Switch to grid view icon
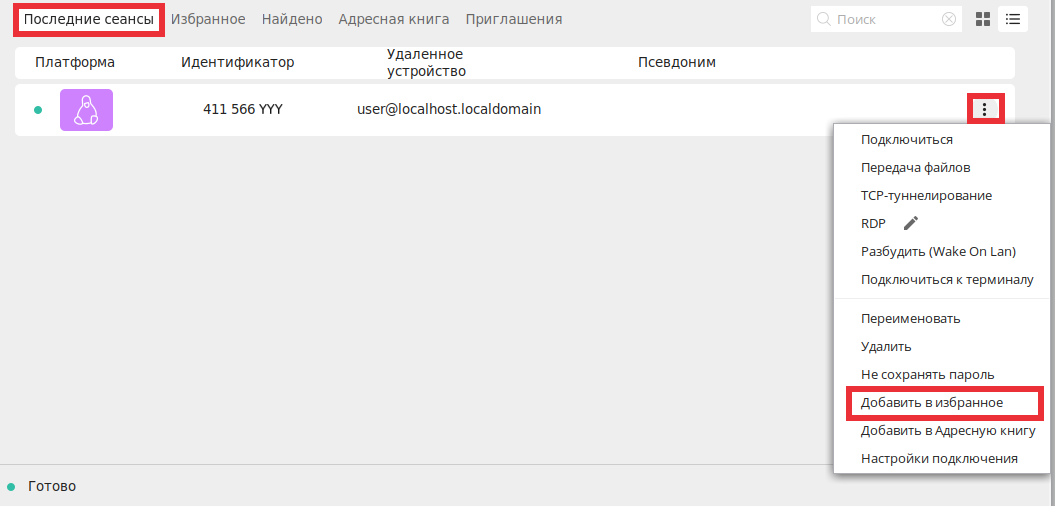Image resolution: width=1055 pixels, height=506 pixels. (x=983, y=20)
